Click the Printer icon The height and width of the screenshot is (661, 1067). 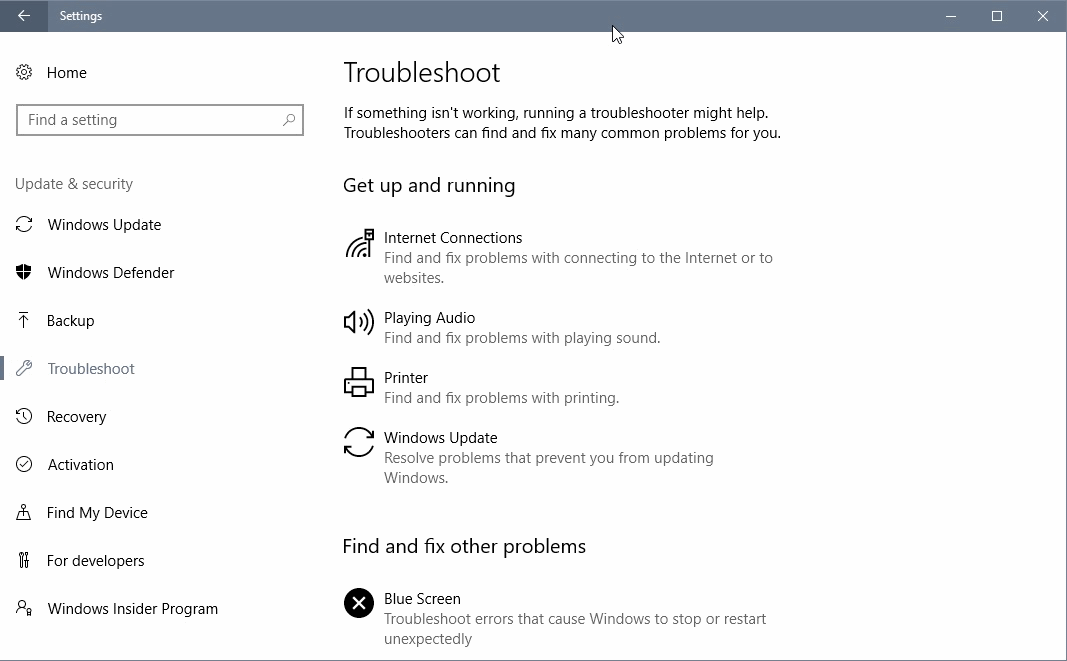point(359,382)
